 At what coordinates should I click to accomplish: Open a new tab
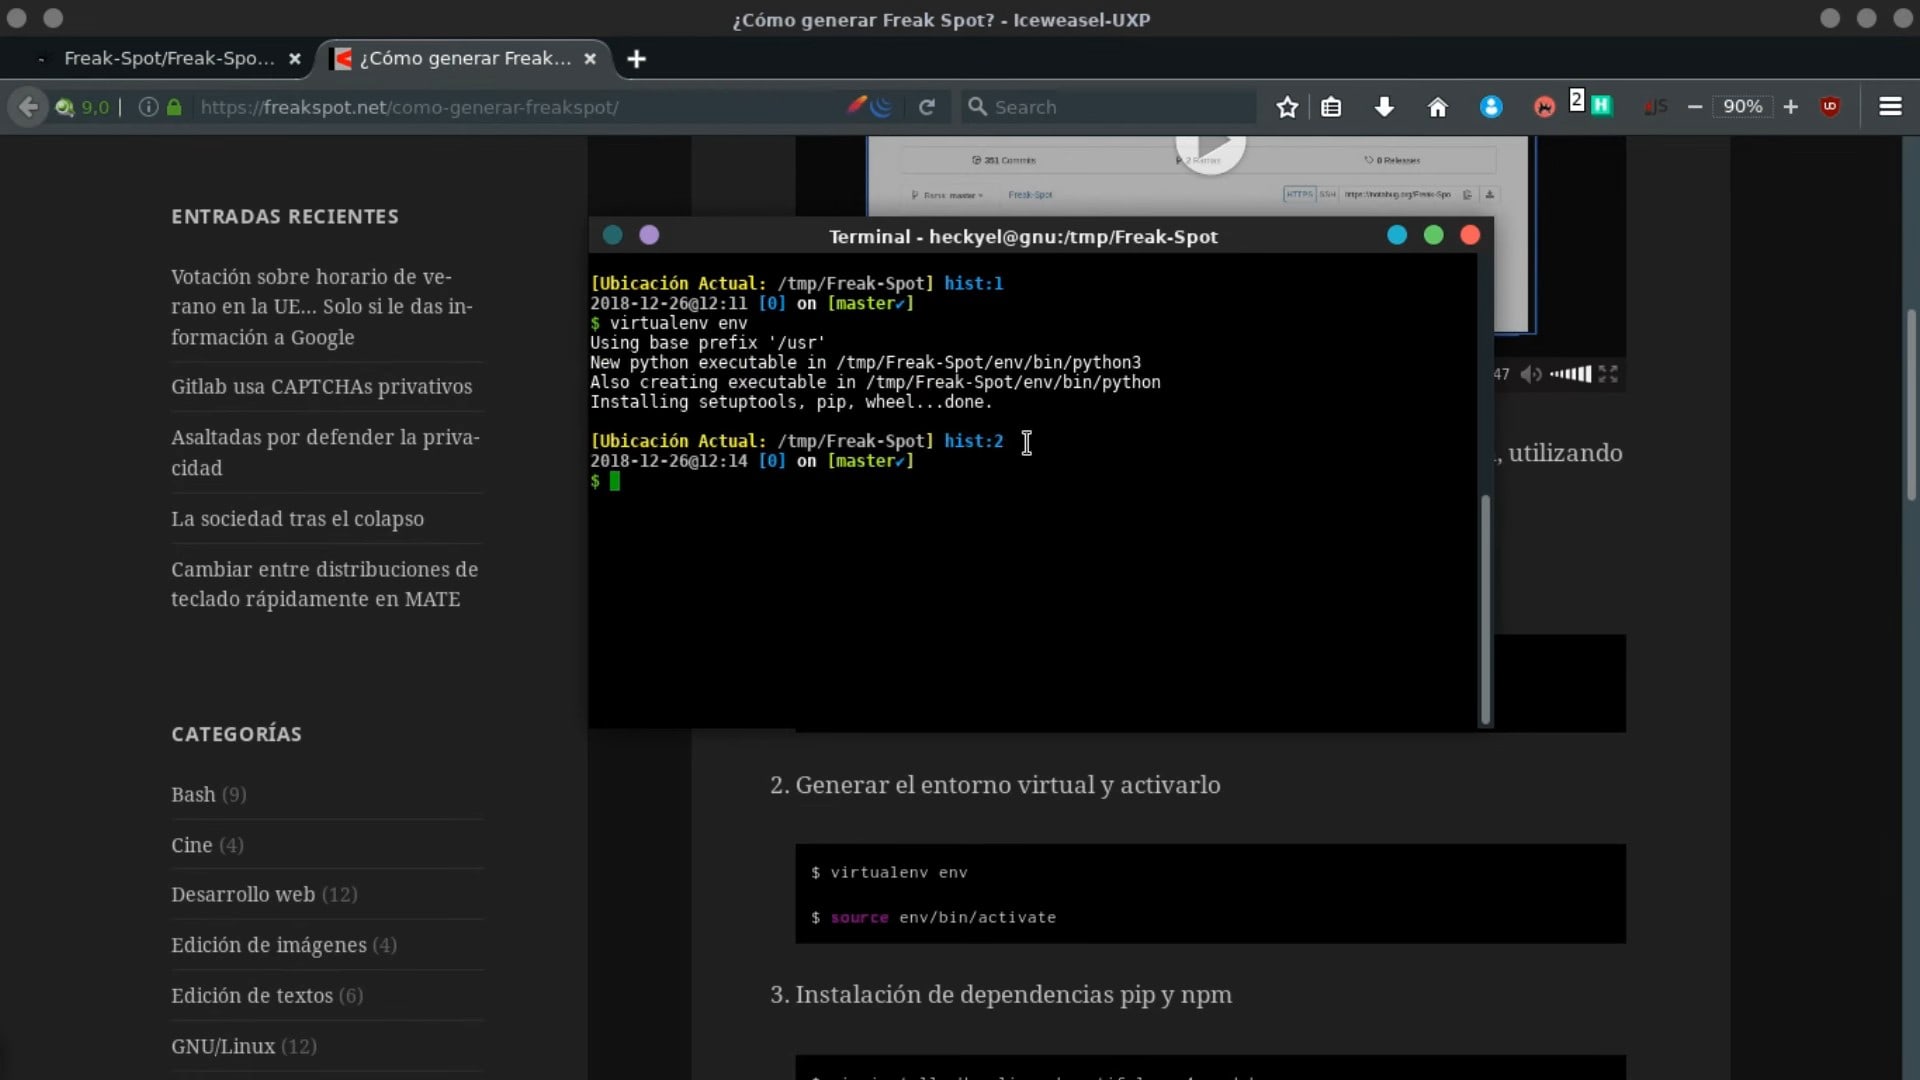pos(636,59)
